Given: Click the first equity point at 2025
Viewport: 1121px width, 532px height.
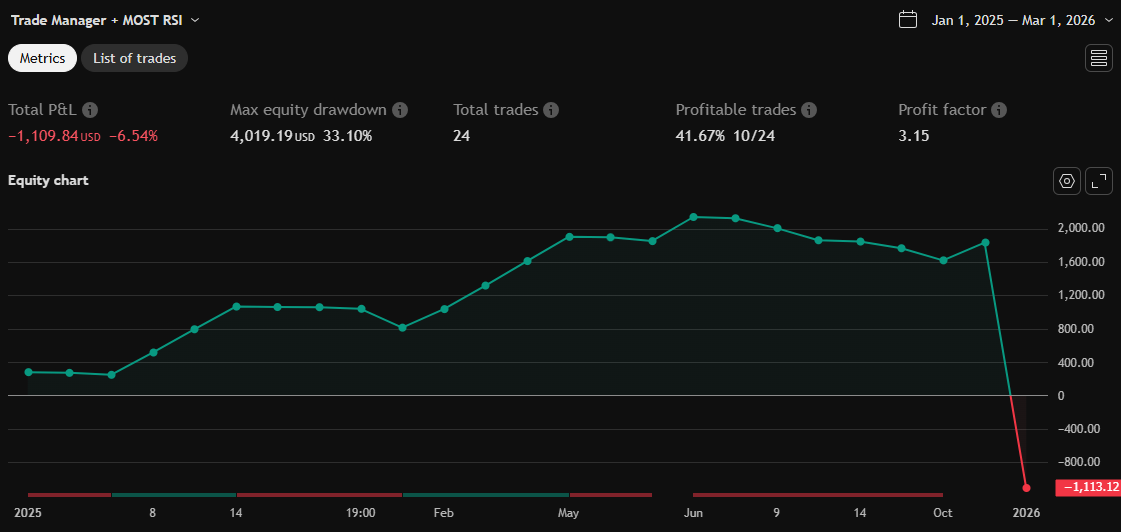Looking at the screenshot, I should click(x=28, y=372).
